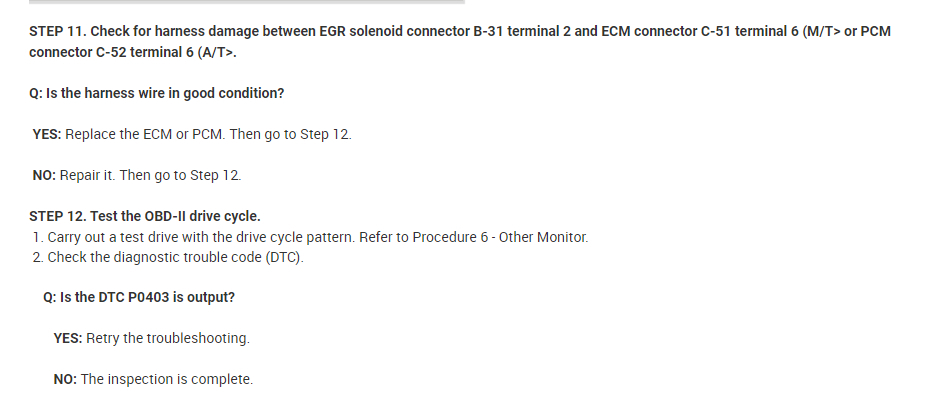The width and height of the screenshot is (938, 405).
Task: Click the "STEP 12. Test the OBD-II drive cycle" heading
Action: [x=146, y=216]
